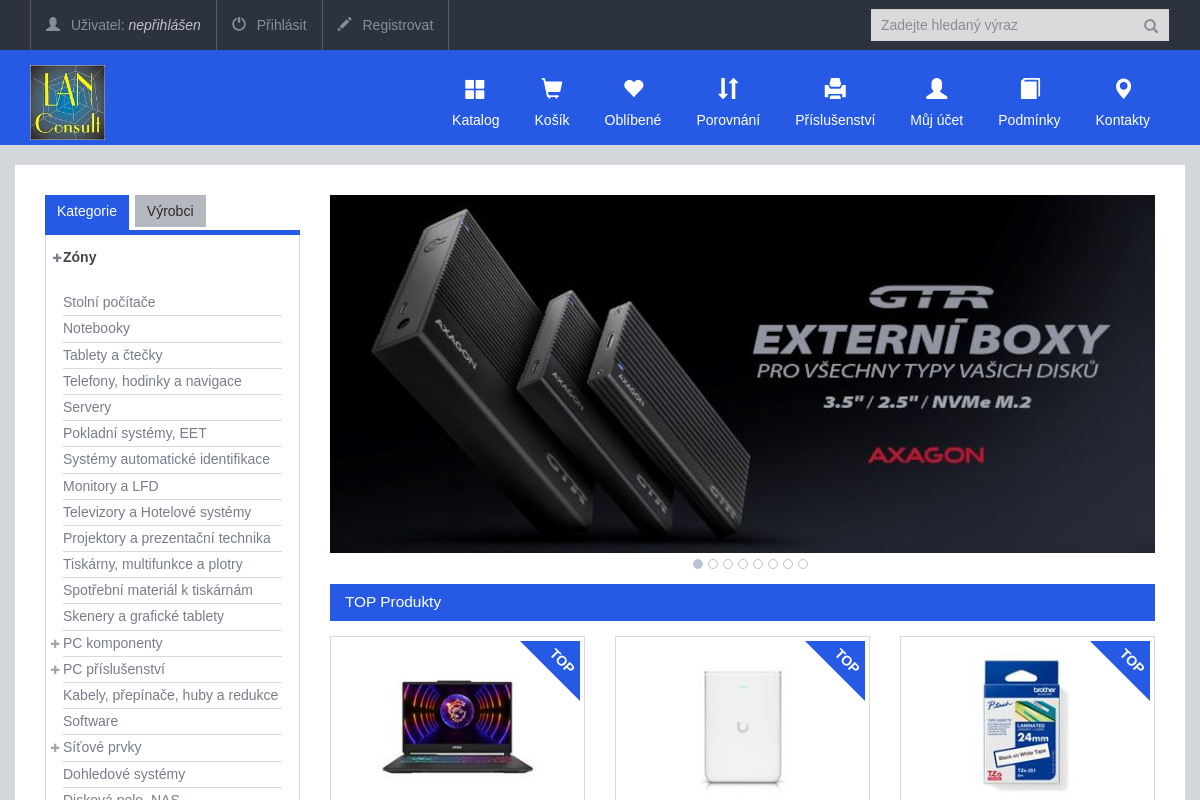The image size is (1200, 800).
Task: Open the Kontakty location pin icon
Action: (1123, 89)
